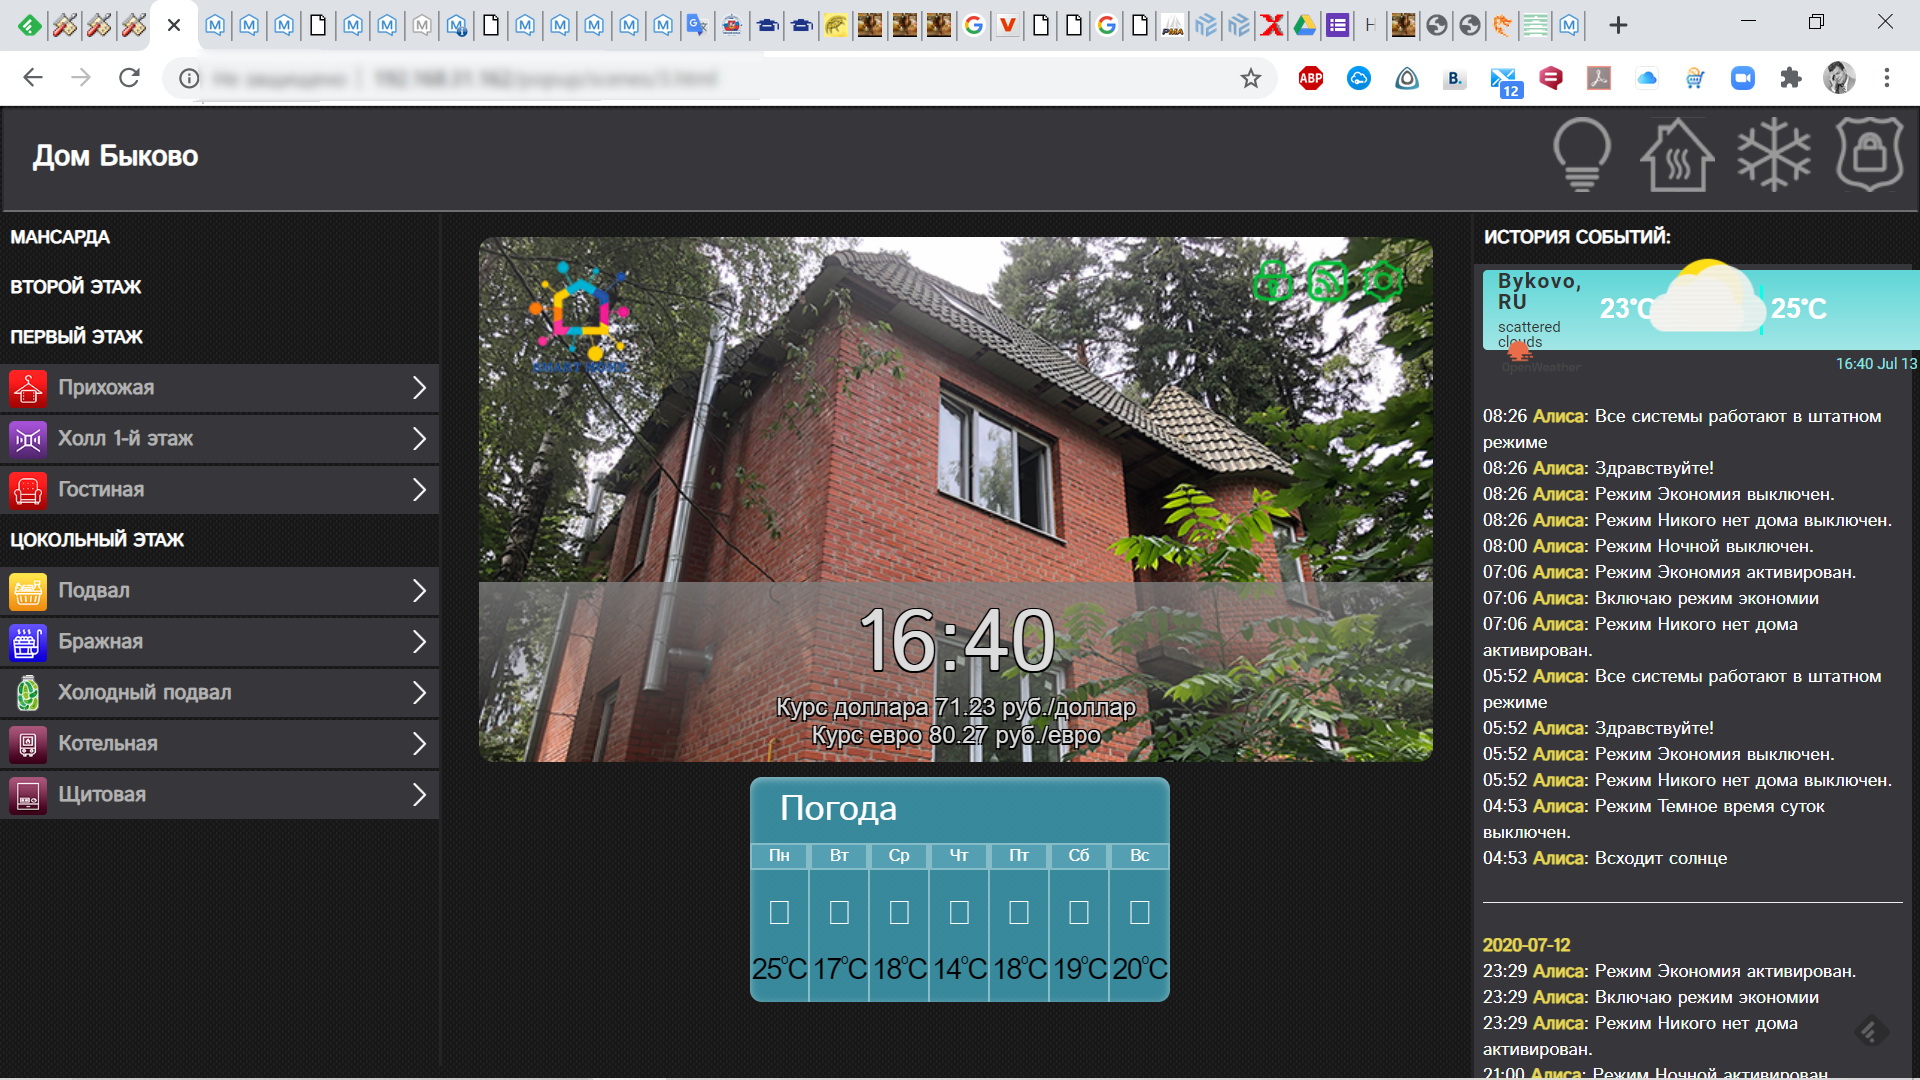Click the Котельная boiler icon
Screen dimensions: 1920x1080
click(28, 744)
